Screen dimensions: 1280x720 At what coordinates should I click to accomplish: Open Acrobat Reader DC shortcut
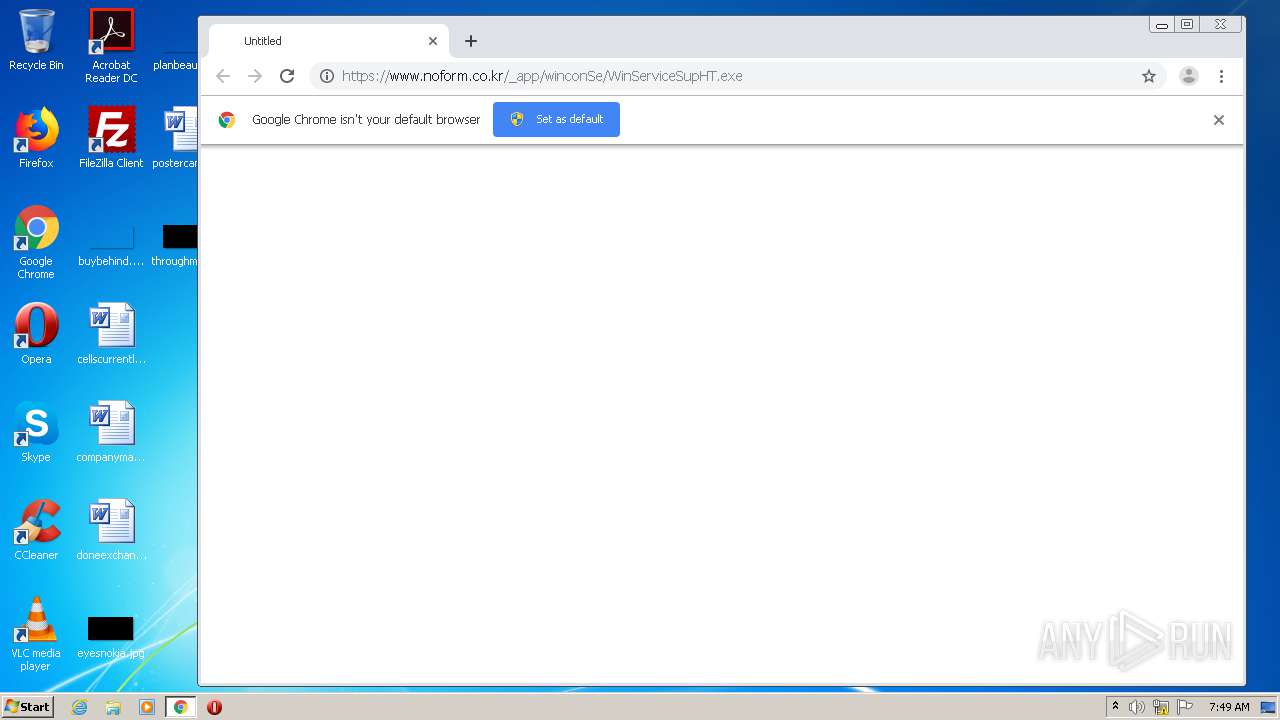pyautogui.click(x=111, y=46)
